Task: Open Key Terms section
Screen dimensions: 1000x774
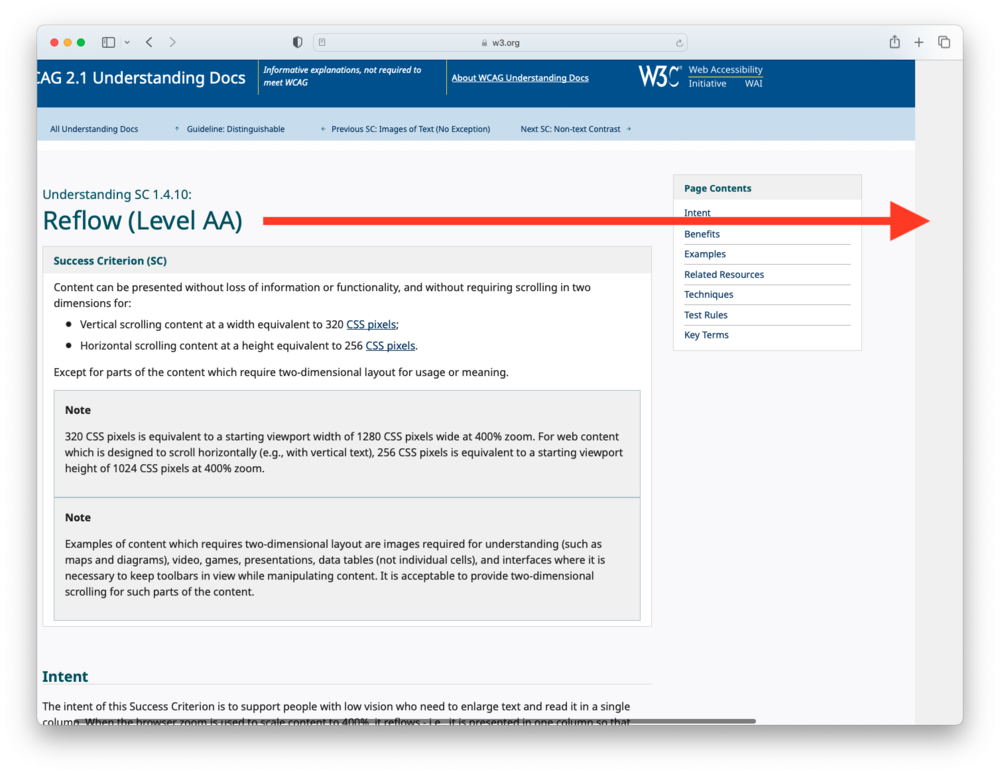Action: tap(706, 334)
